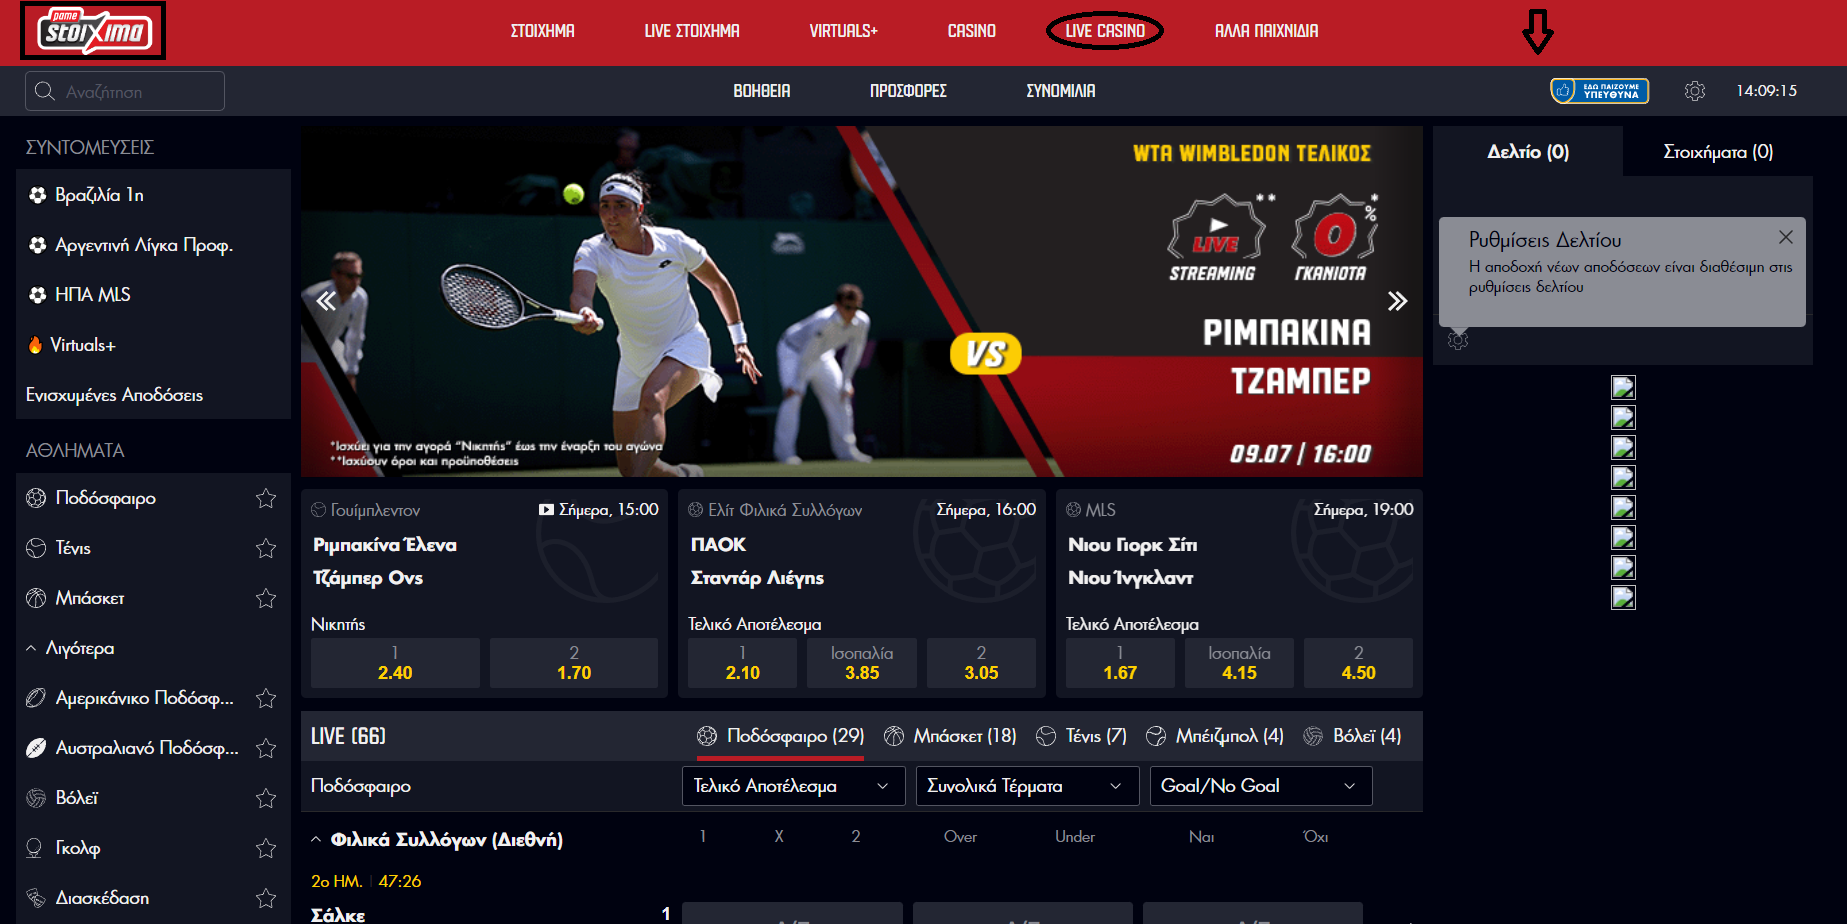Click the tennis icon on the Τένις (7) tab
Image resolution: width=1847 pixels, height=924 pixels.
(x=1046, y=736)
